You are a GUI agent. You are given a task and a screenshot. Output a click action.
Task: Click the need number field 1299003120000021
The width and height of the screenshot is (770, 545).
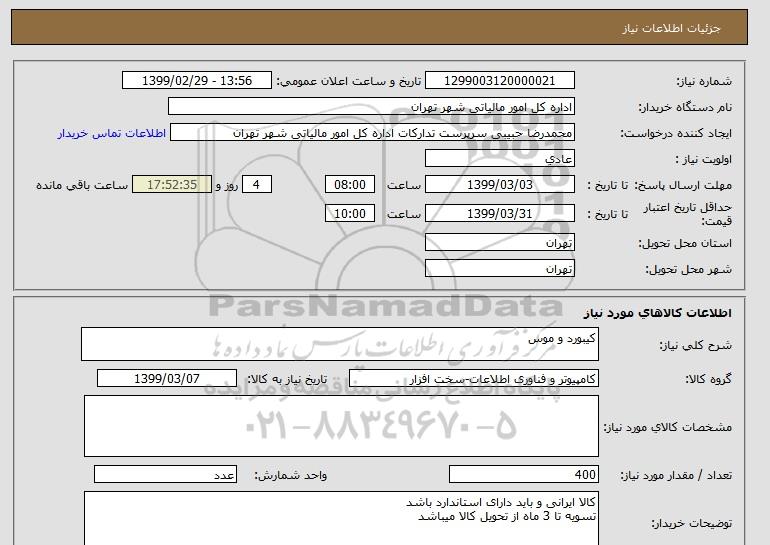pyautogui.click(x=499, y=81)
